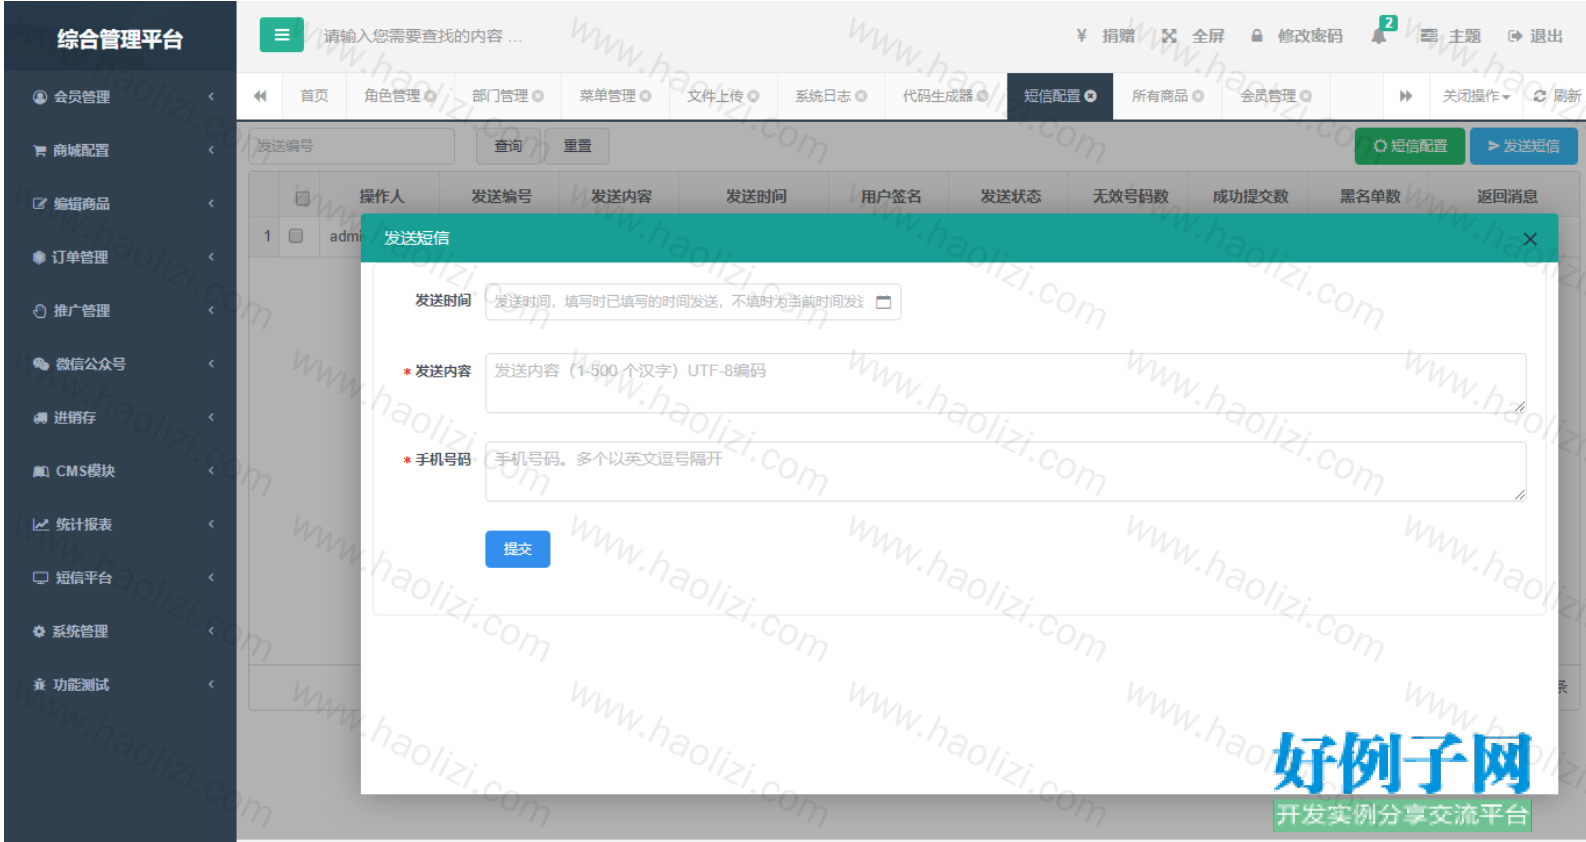The width and height of the screenshot is (1586, 842).
Task: Click the 刷新 refresh icon
Action: [1540, 96]
